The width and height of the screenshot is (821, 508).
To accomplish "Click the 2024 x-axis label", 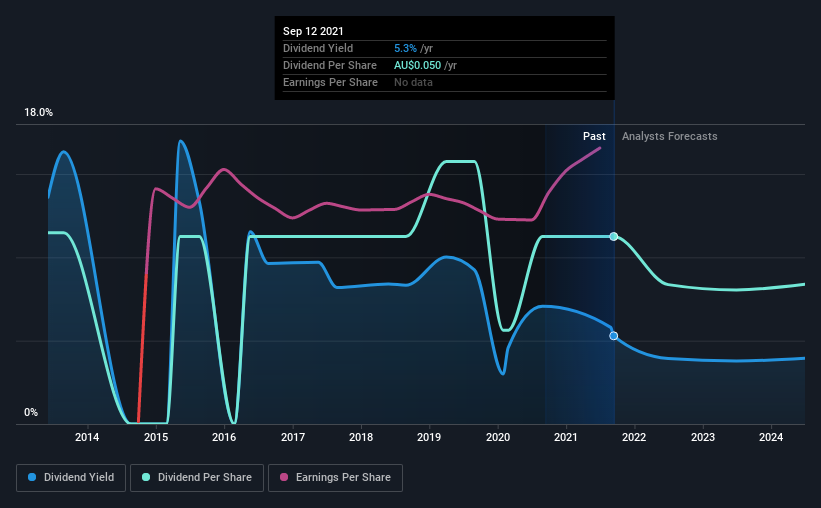I will pos(771,437).
